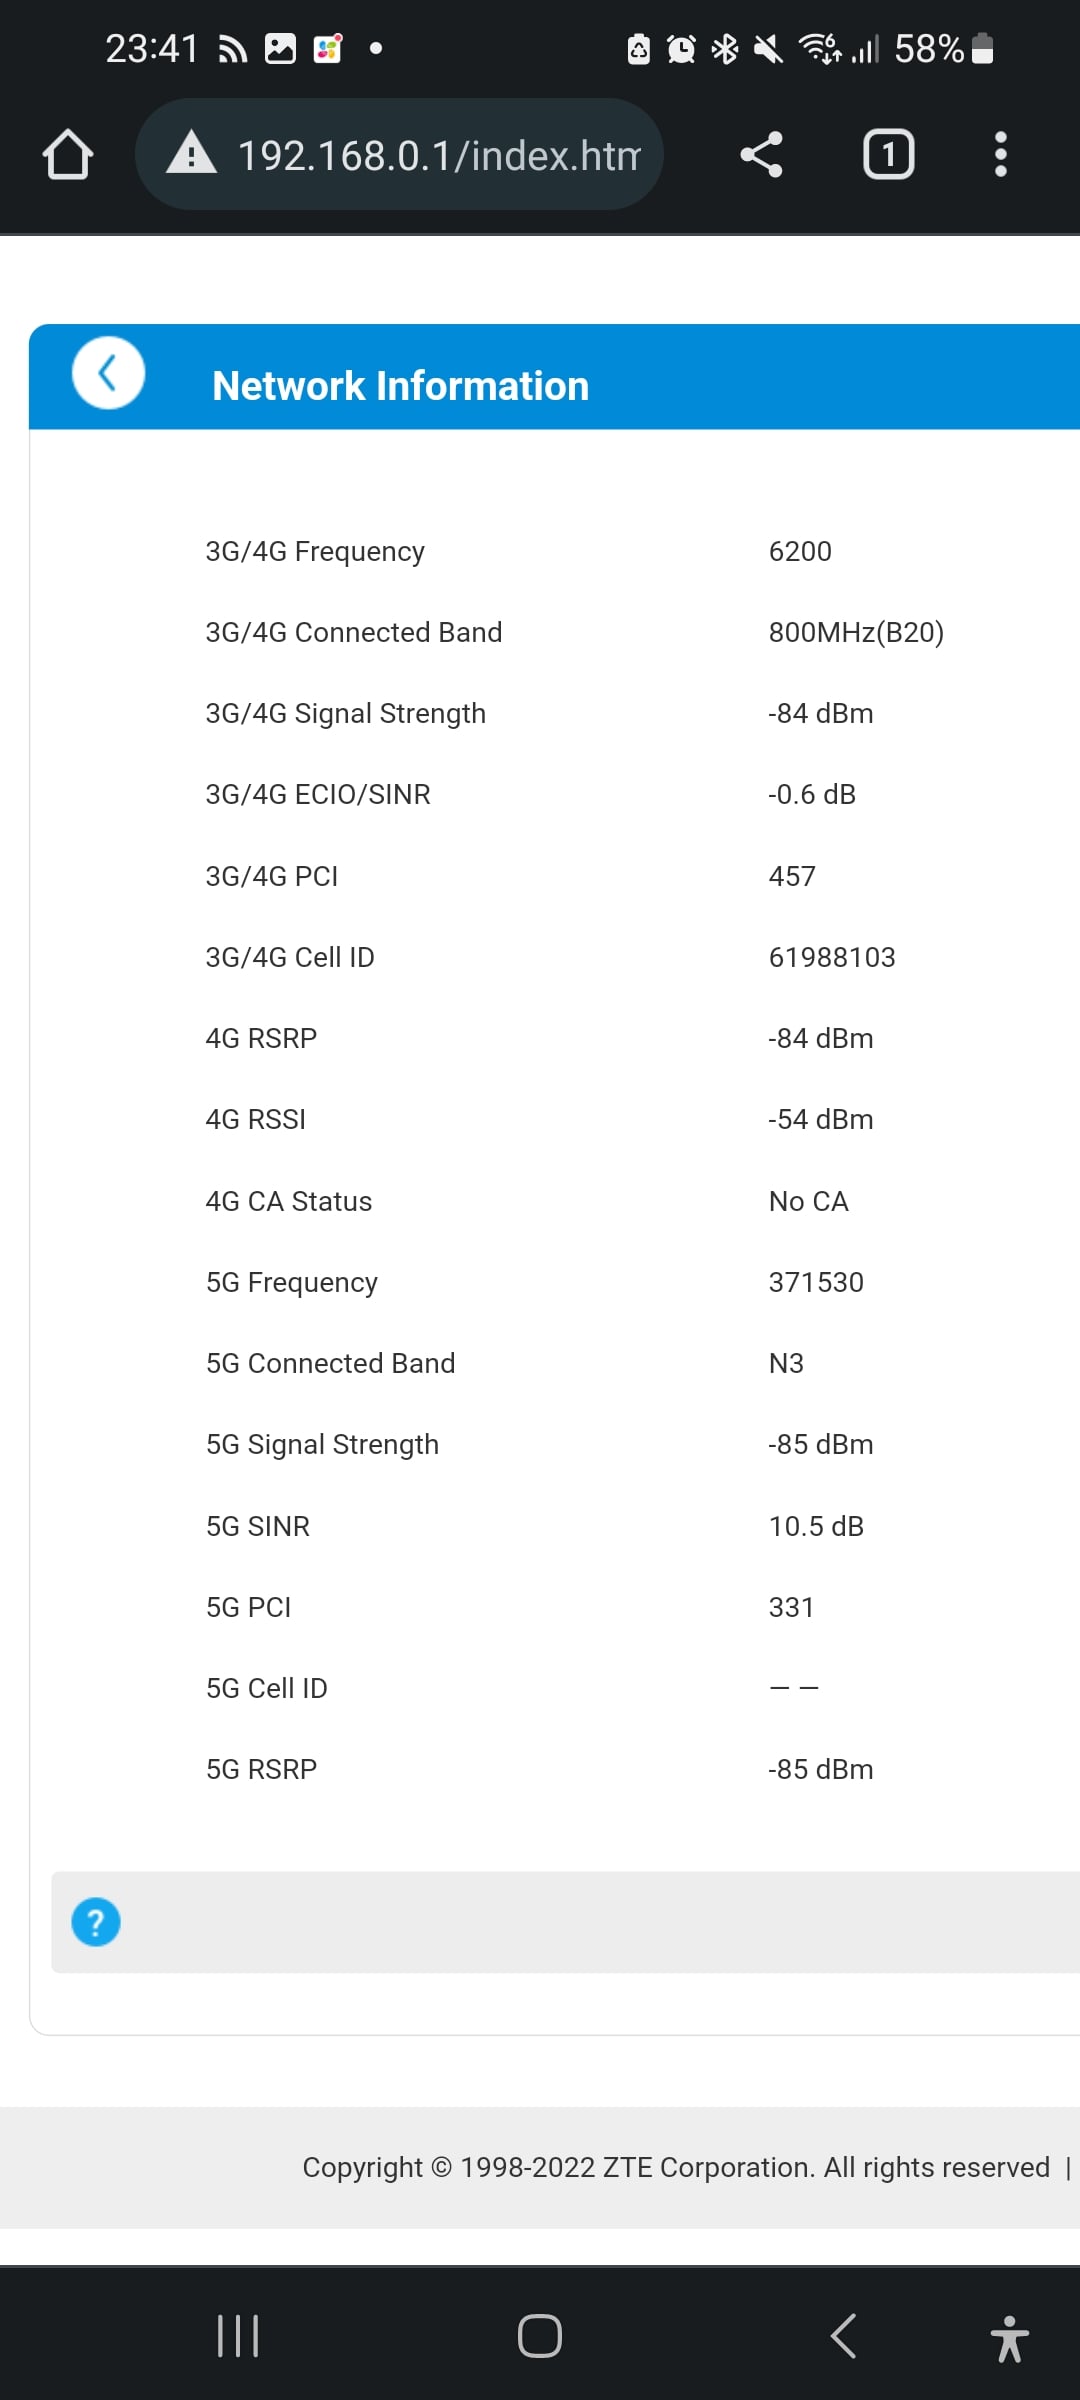The width and height of the screenshot is (1080, 2400).
Task: Tap the accessibility shortcut icon
Action: [1009, 2338]
